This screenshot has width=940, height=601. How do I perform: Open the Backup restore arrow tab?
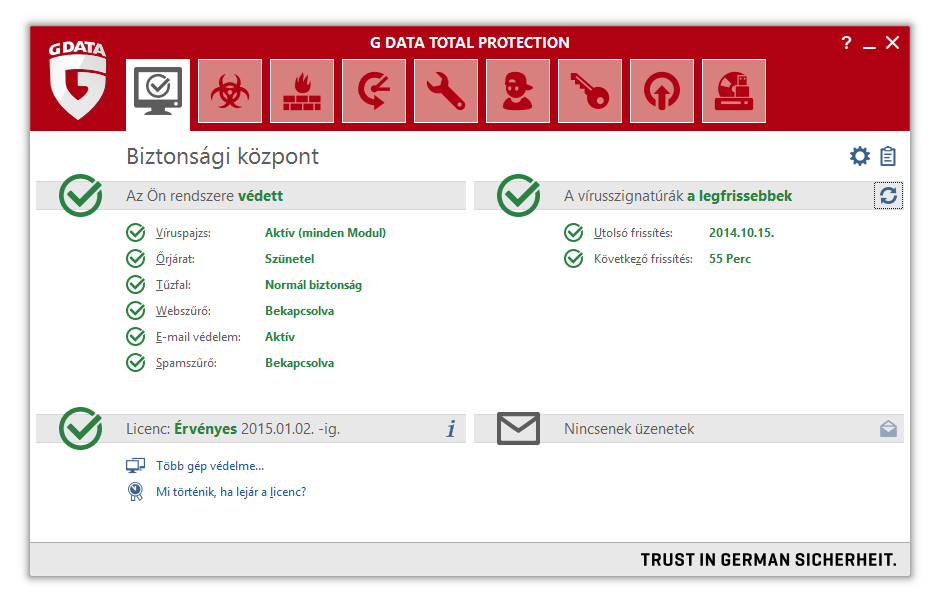pyautogui.click(x=374, y=91)
